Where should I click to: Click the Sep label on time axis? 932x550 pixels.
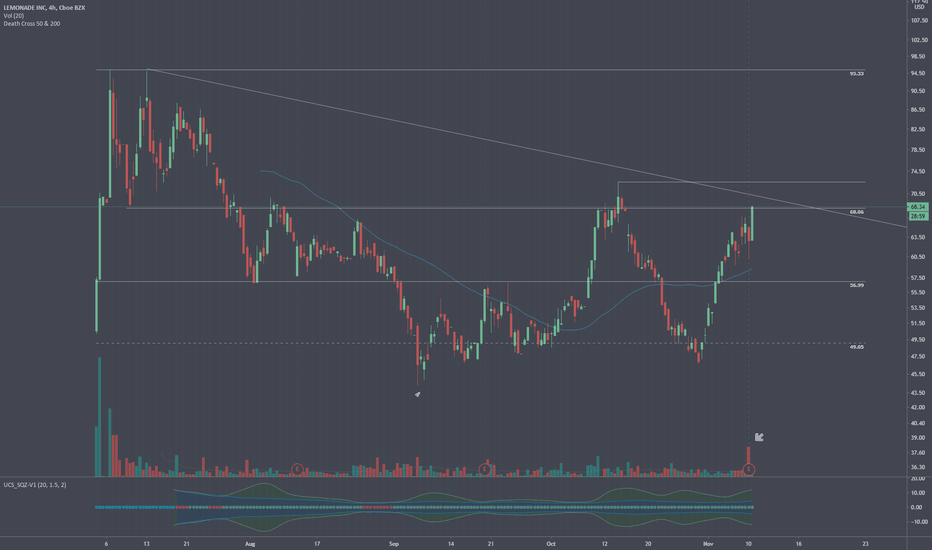[x=393, y=544]
